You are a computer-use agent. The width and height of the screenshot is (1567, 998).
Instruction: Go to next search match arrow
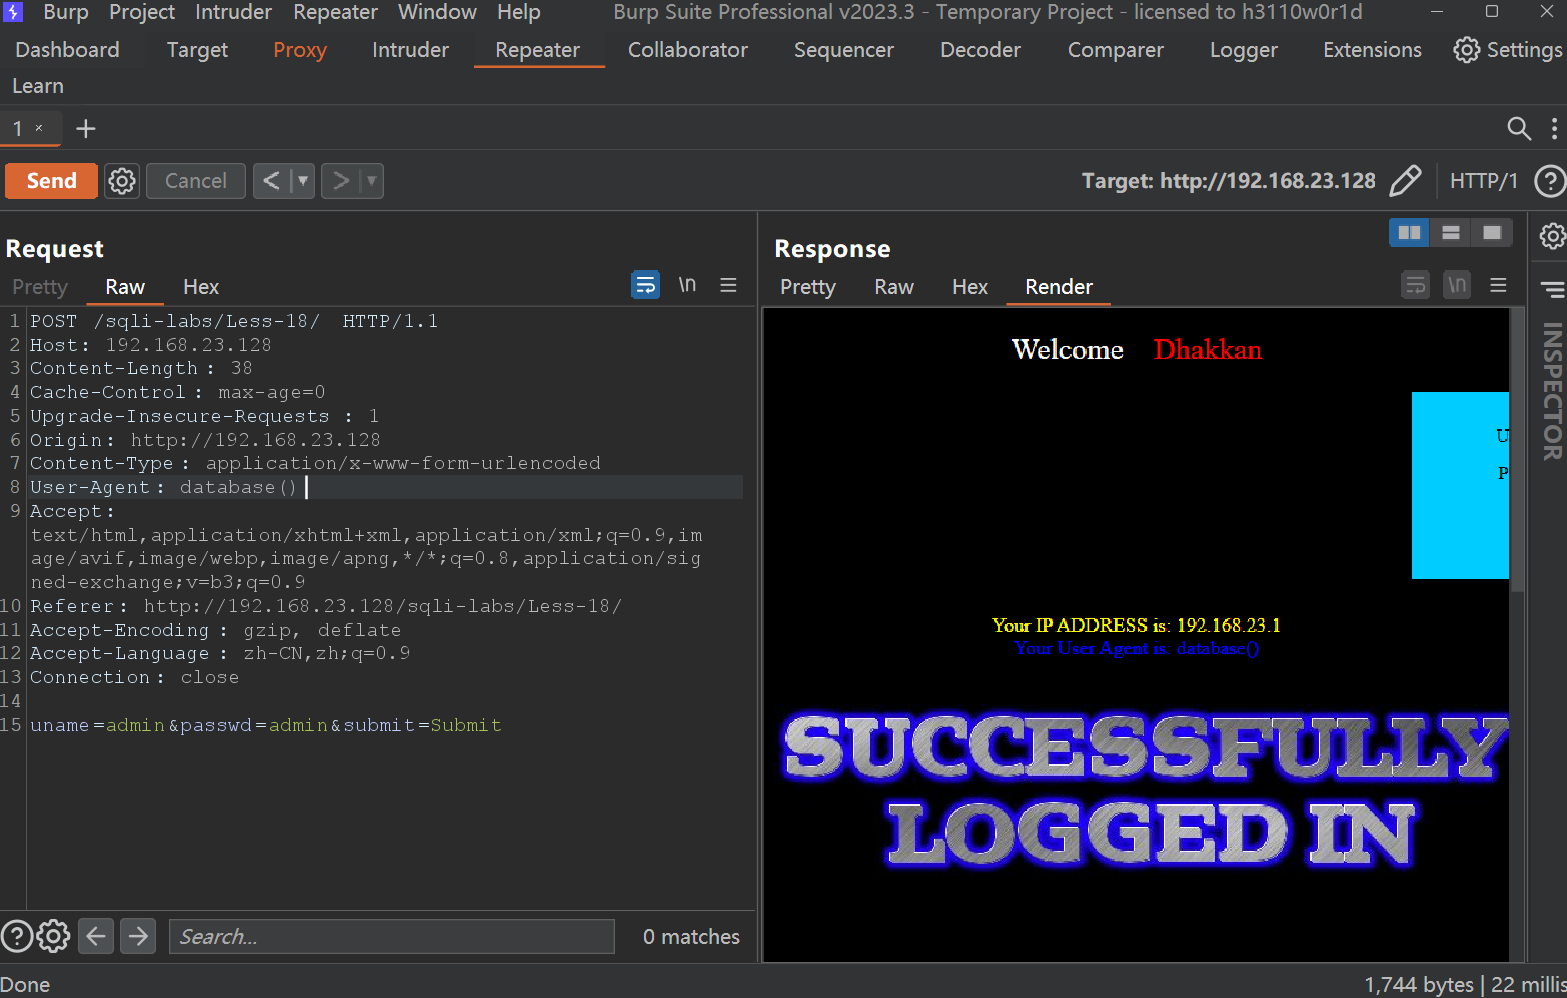(x=138, y=936)
